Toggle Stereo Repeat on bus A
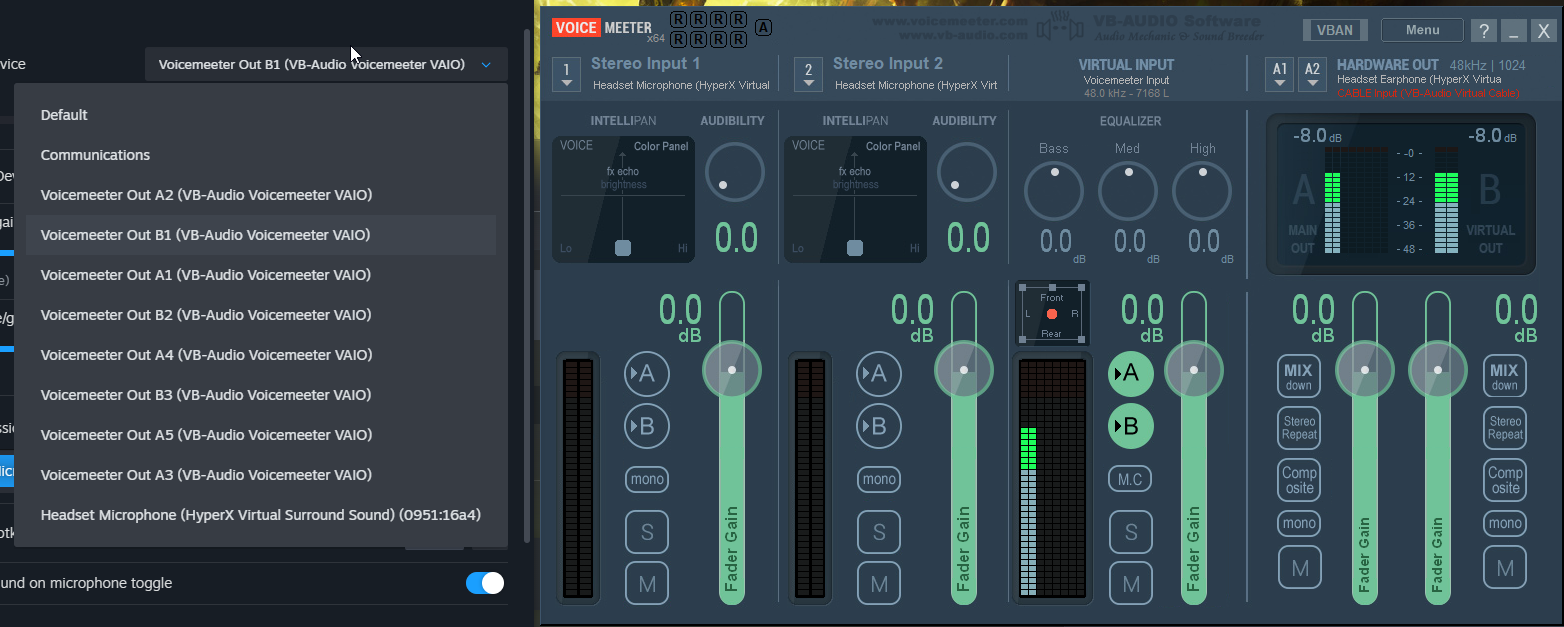Image resolution: width=1564 pixels, height=627 pixels. click(x=1299, y=427)
